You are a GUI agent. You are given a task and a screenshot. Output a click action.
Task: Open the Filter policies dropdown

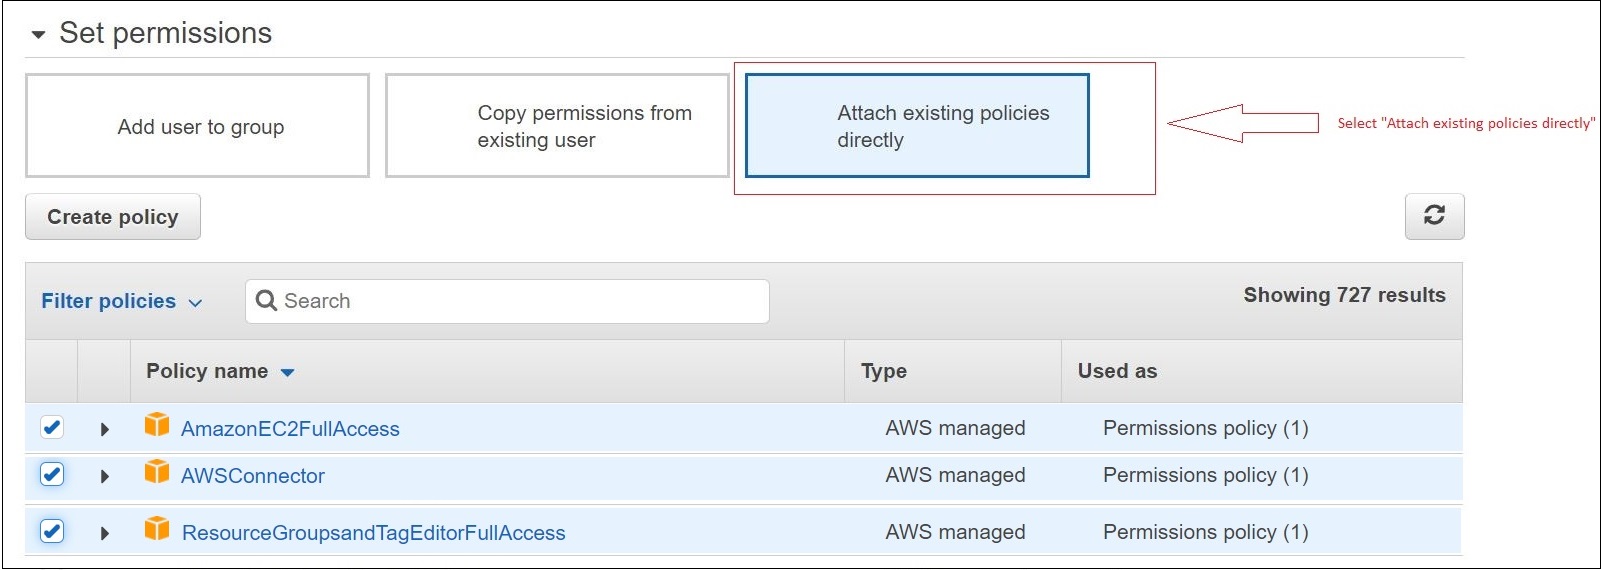click(x=121, y=301)
